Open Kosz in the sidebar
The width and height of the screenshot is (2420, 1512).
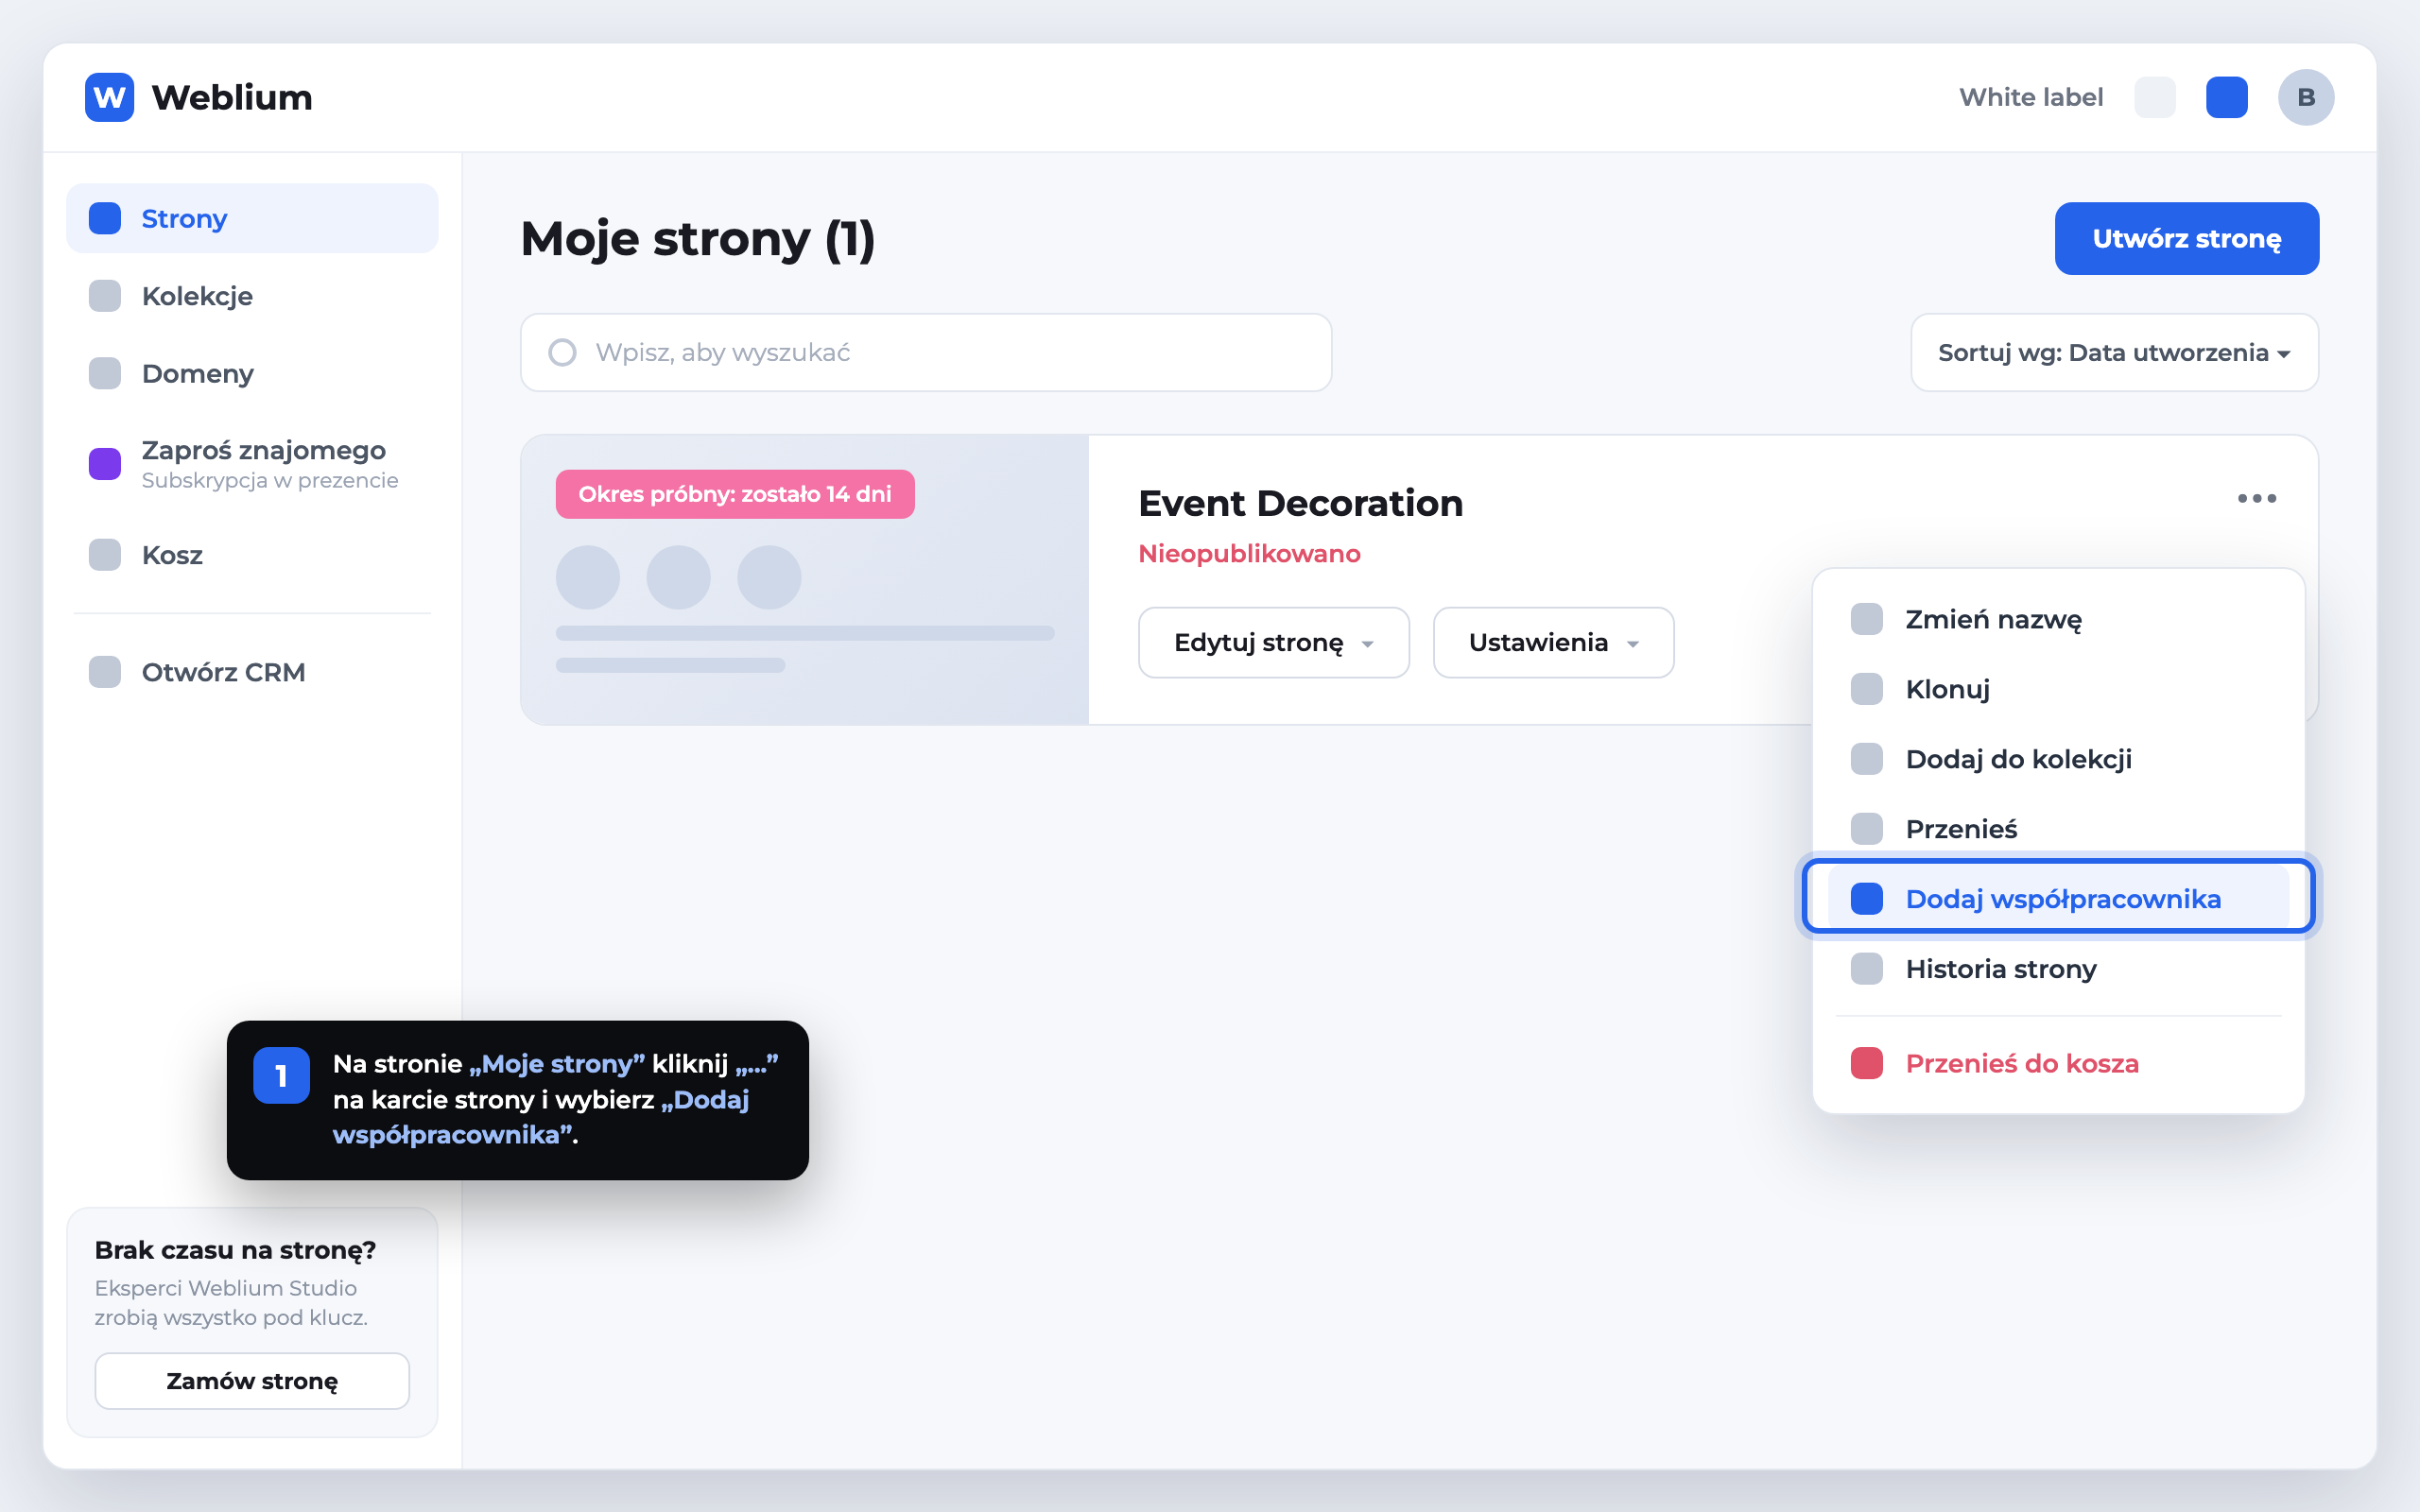click(x=252, y=555)
